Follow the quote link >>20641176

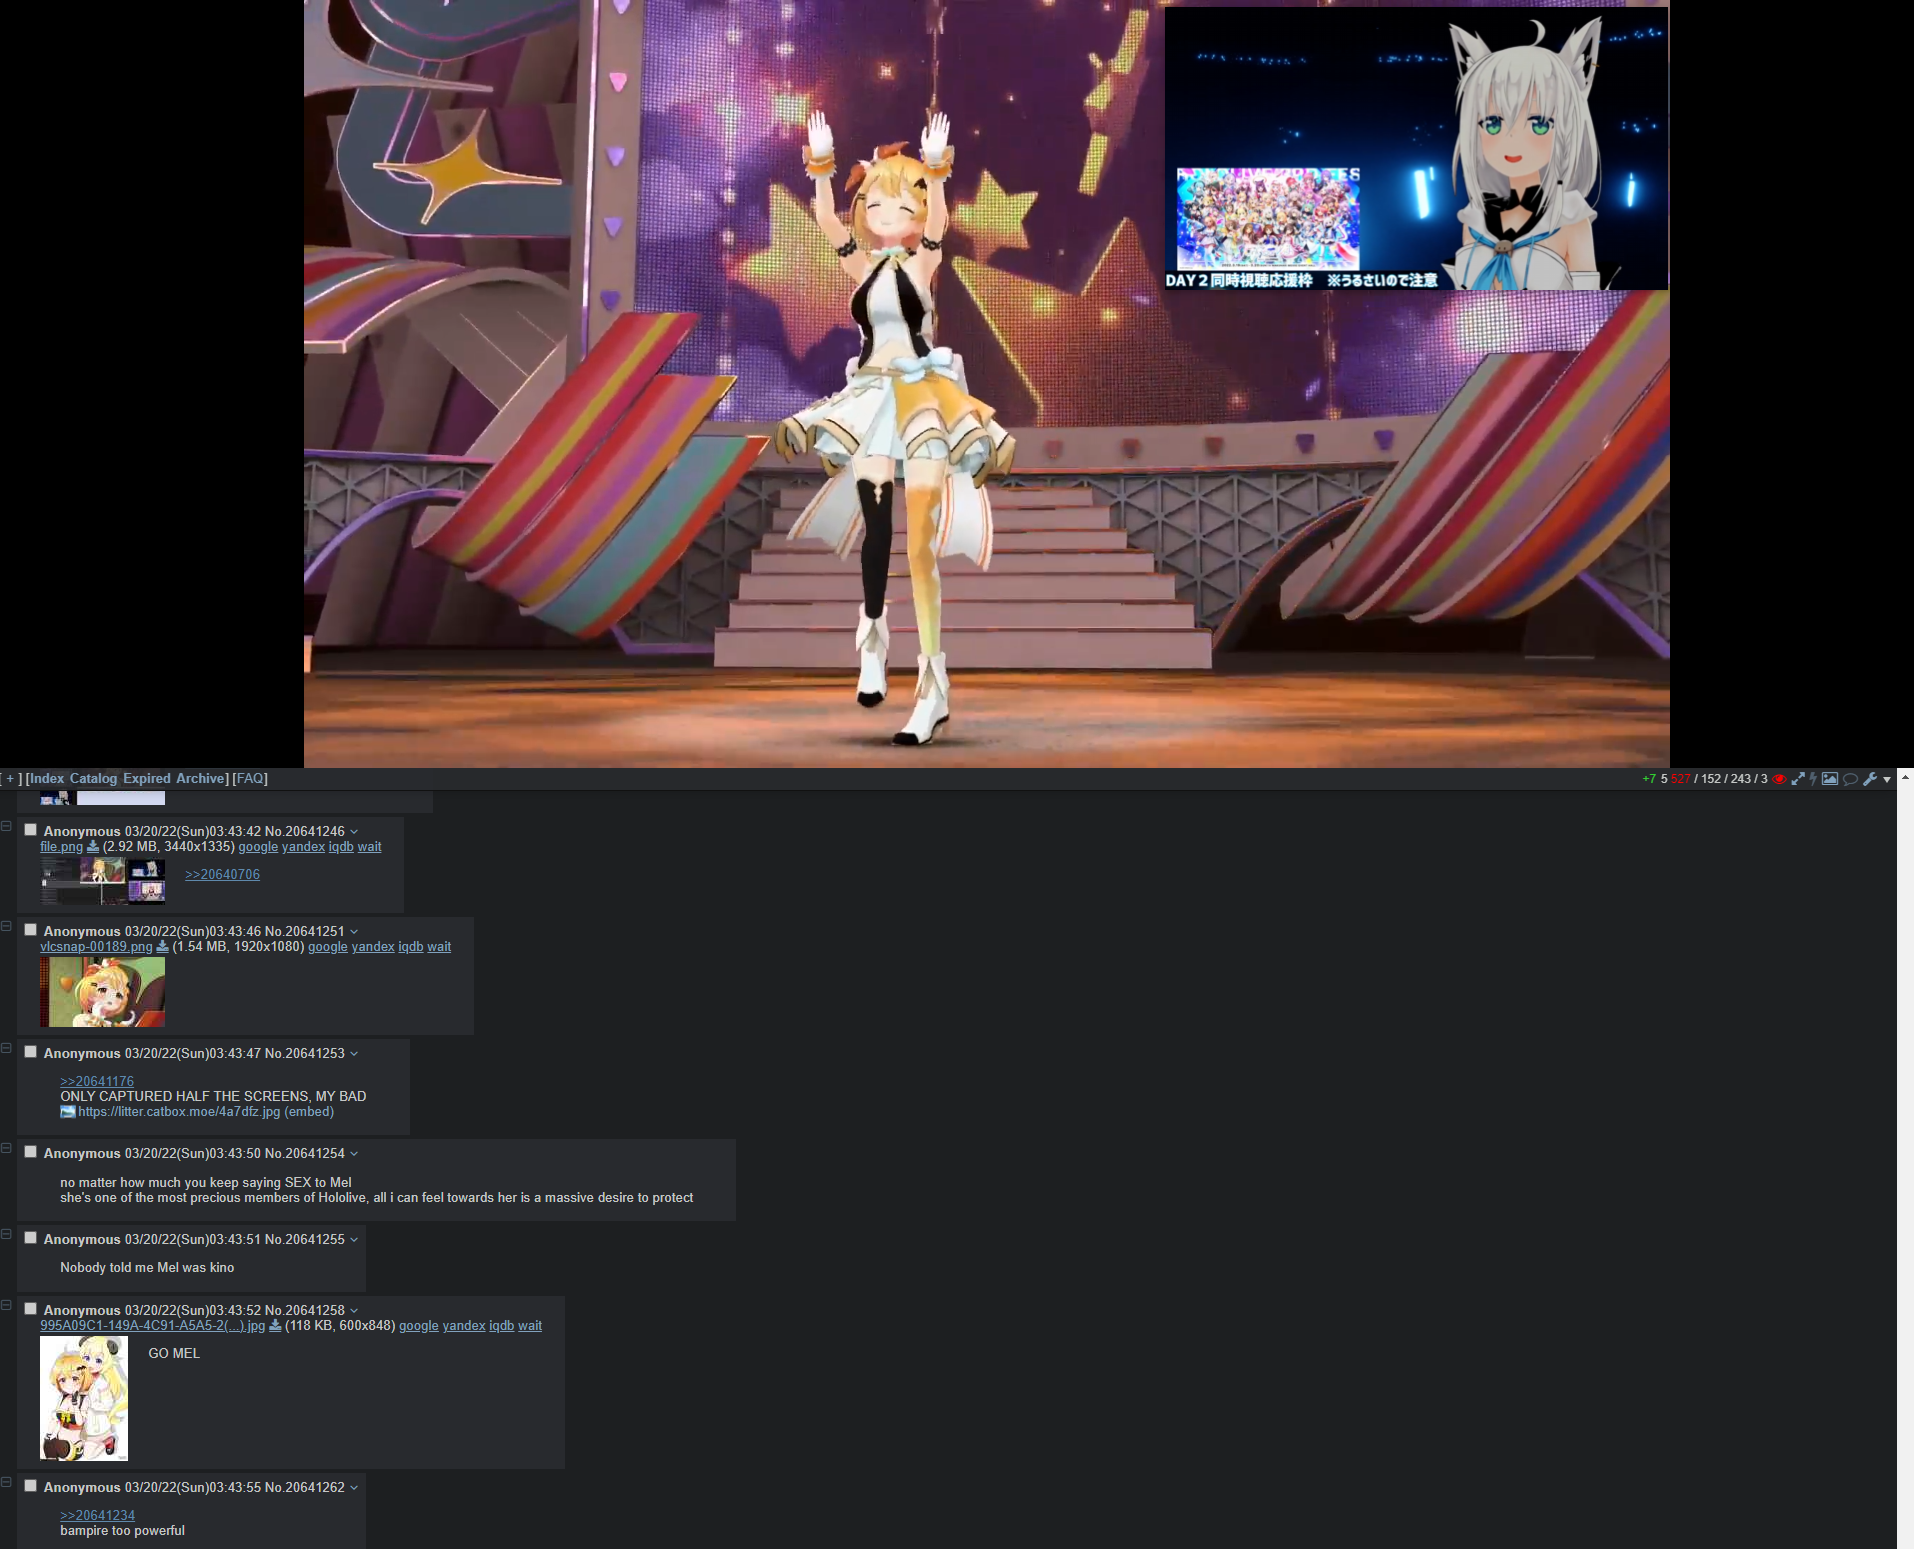tap(97, 1082)
